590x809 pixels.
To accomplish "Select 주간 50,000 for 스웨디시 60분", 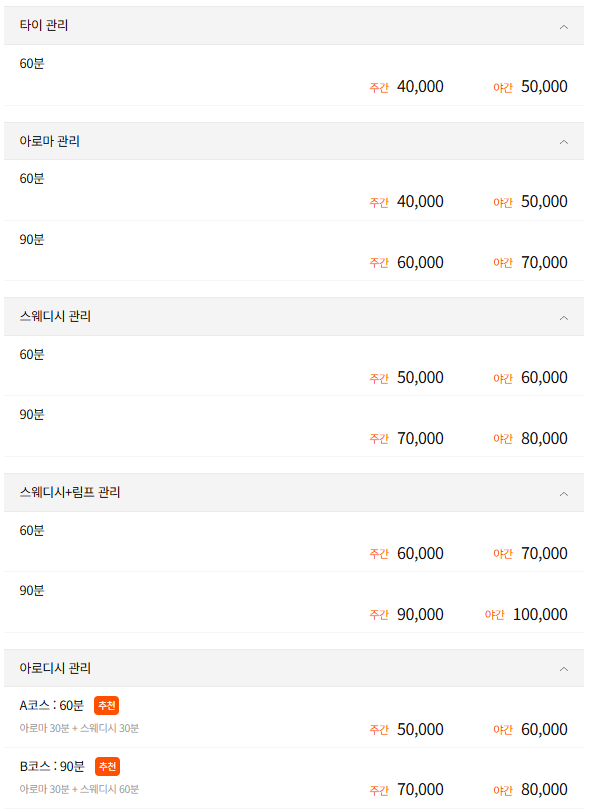I will pos(405,378).
